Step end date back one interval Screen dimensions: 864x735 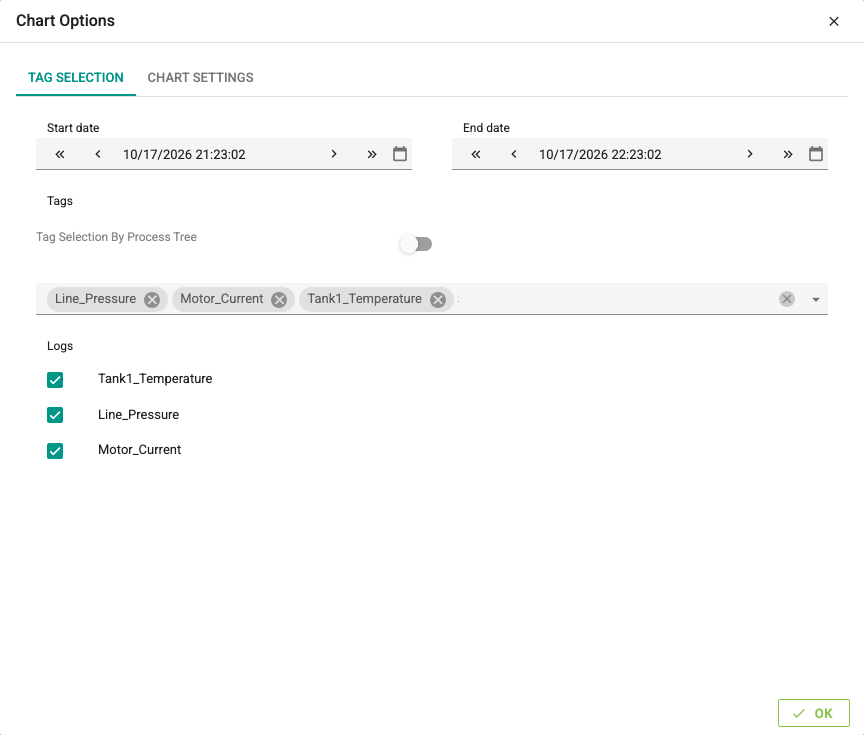(514, 154)
